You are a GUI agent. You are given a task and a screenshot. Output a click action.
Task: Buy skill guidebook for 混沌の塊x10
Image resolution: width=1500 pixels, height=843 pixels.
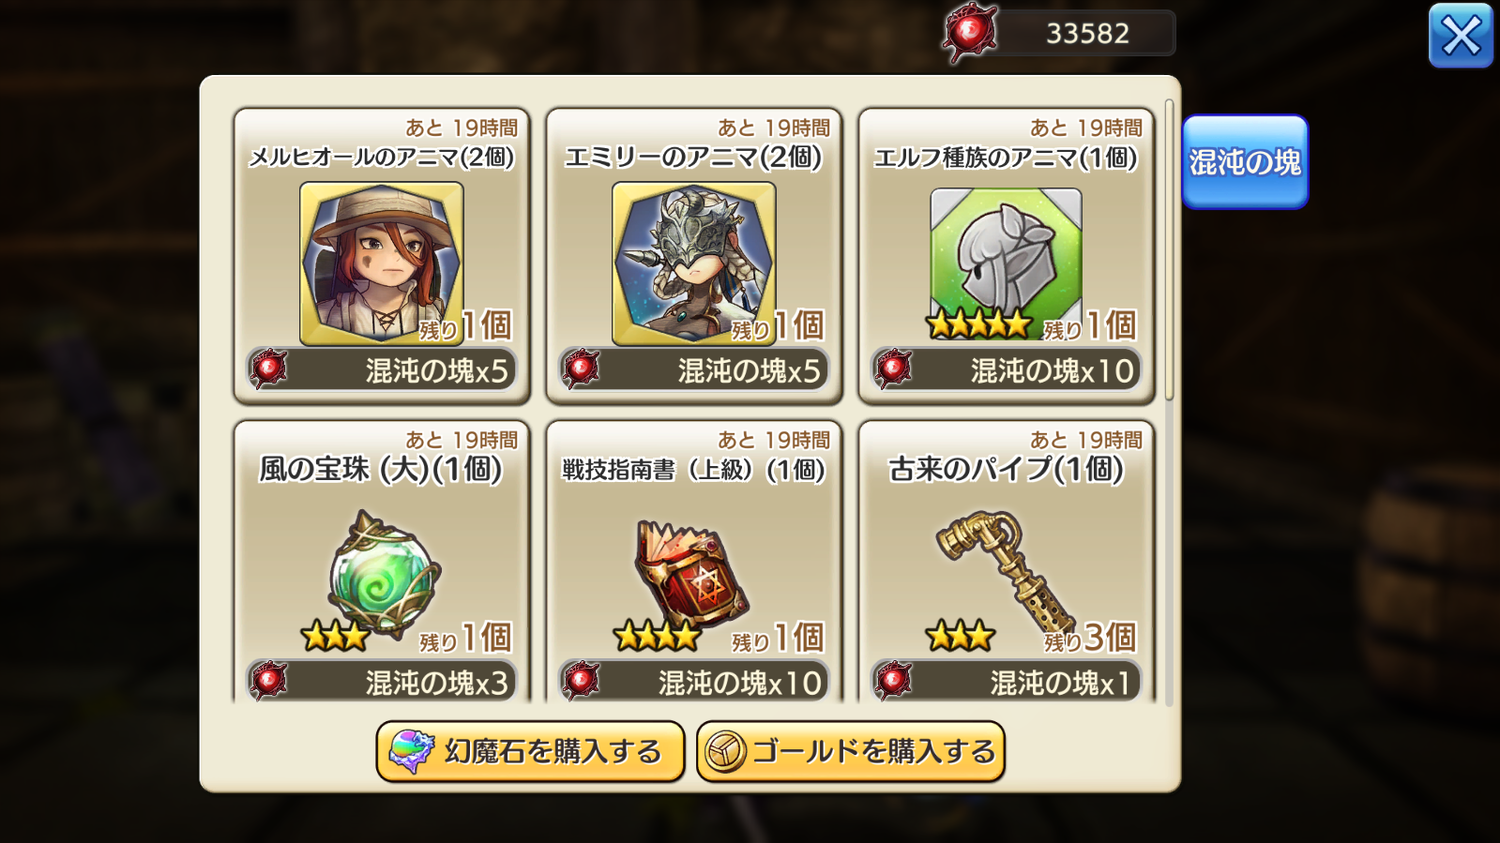point(694,681)
